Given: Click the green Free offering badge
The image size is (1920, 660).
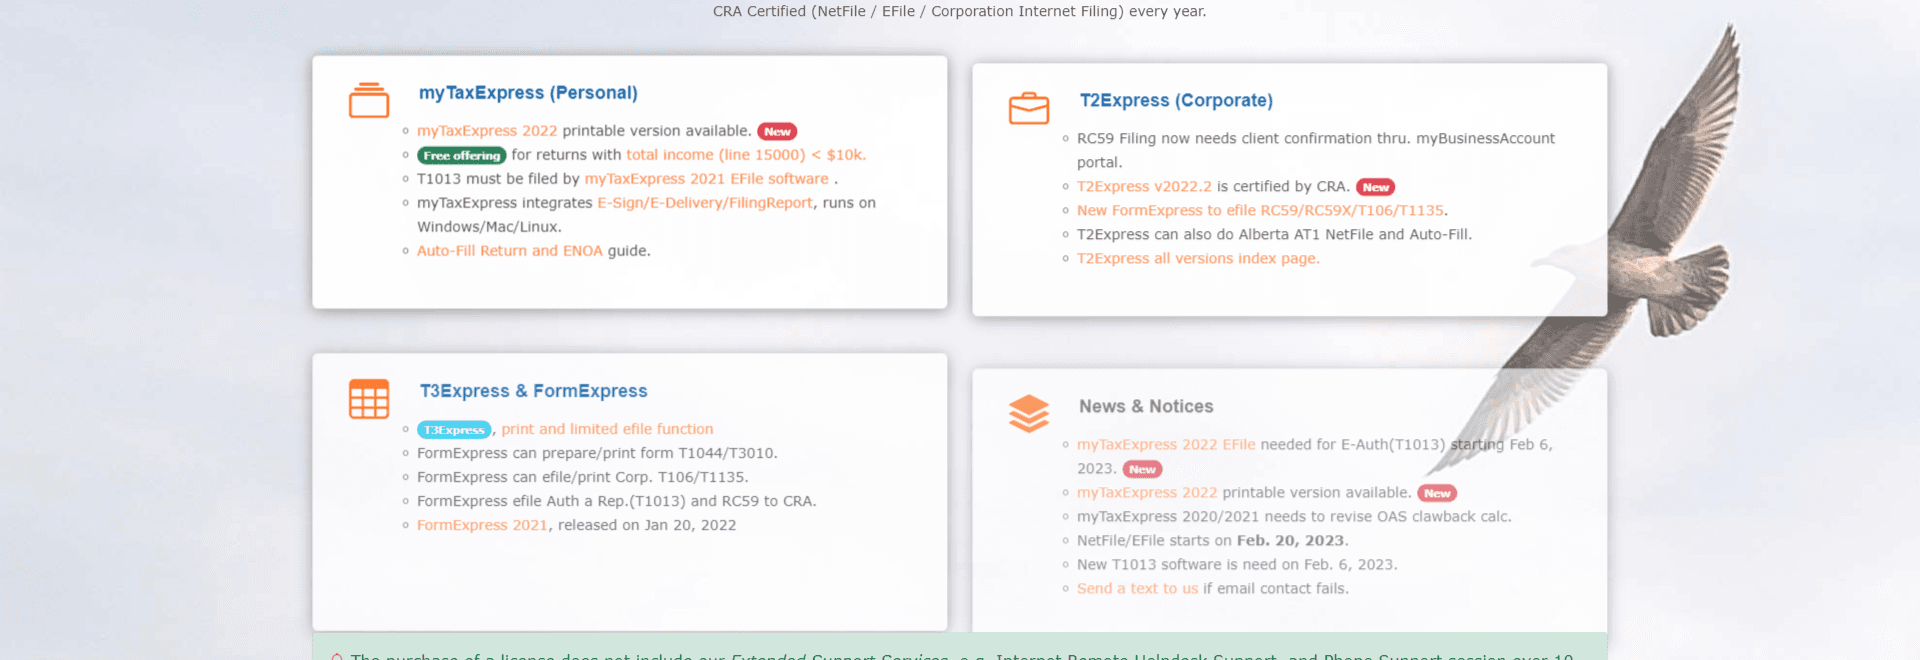Looking at the screenshot, I should pyautogui.click(x=462, y=156).
